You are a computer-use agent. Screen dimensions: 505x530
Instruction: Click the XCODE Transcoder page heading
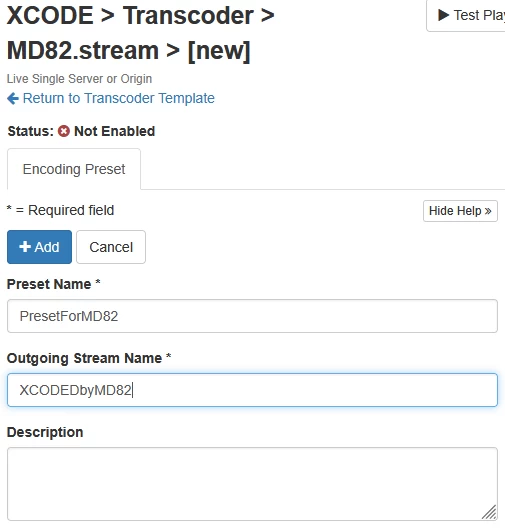point(140,33)
